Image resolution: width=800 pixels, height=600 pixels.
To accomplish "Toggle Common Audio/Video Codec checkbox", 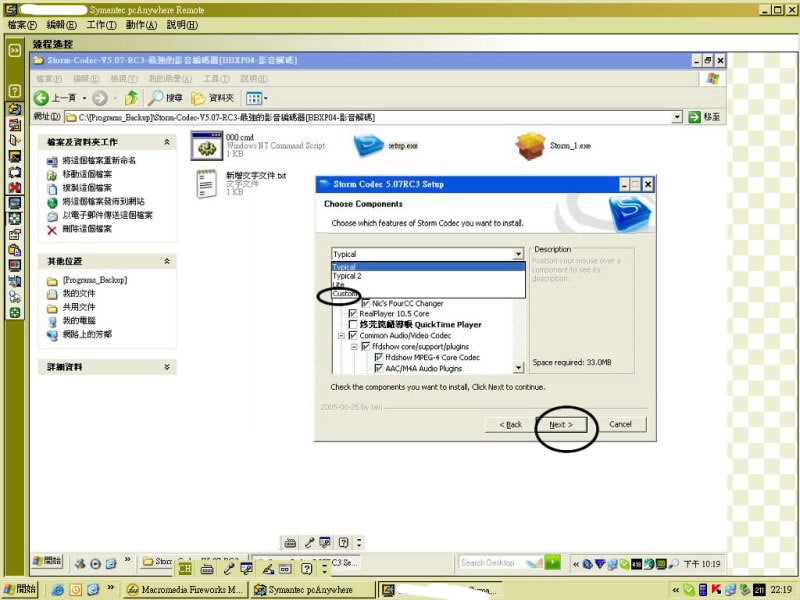I will click(x=353, y=336).
